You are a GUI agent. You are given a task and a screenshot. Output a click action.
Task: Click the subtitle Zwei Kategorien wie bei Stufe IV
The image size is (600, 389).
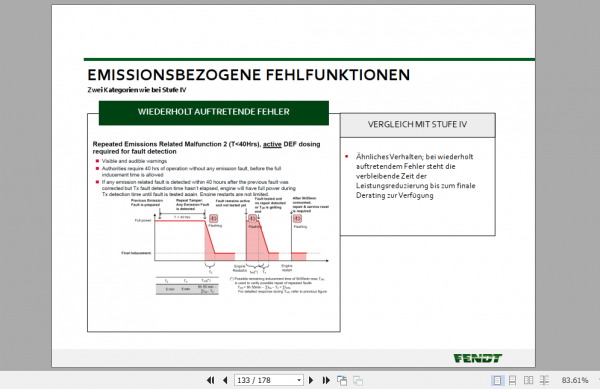pos(137,90)
